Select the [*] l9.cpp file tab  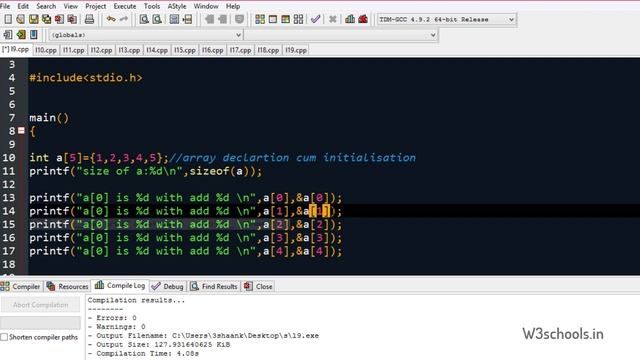pos(16,49)
